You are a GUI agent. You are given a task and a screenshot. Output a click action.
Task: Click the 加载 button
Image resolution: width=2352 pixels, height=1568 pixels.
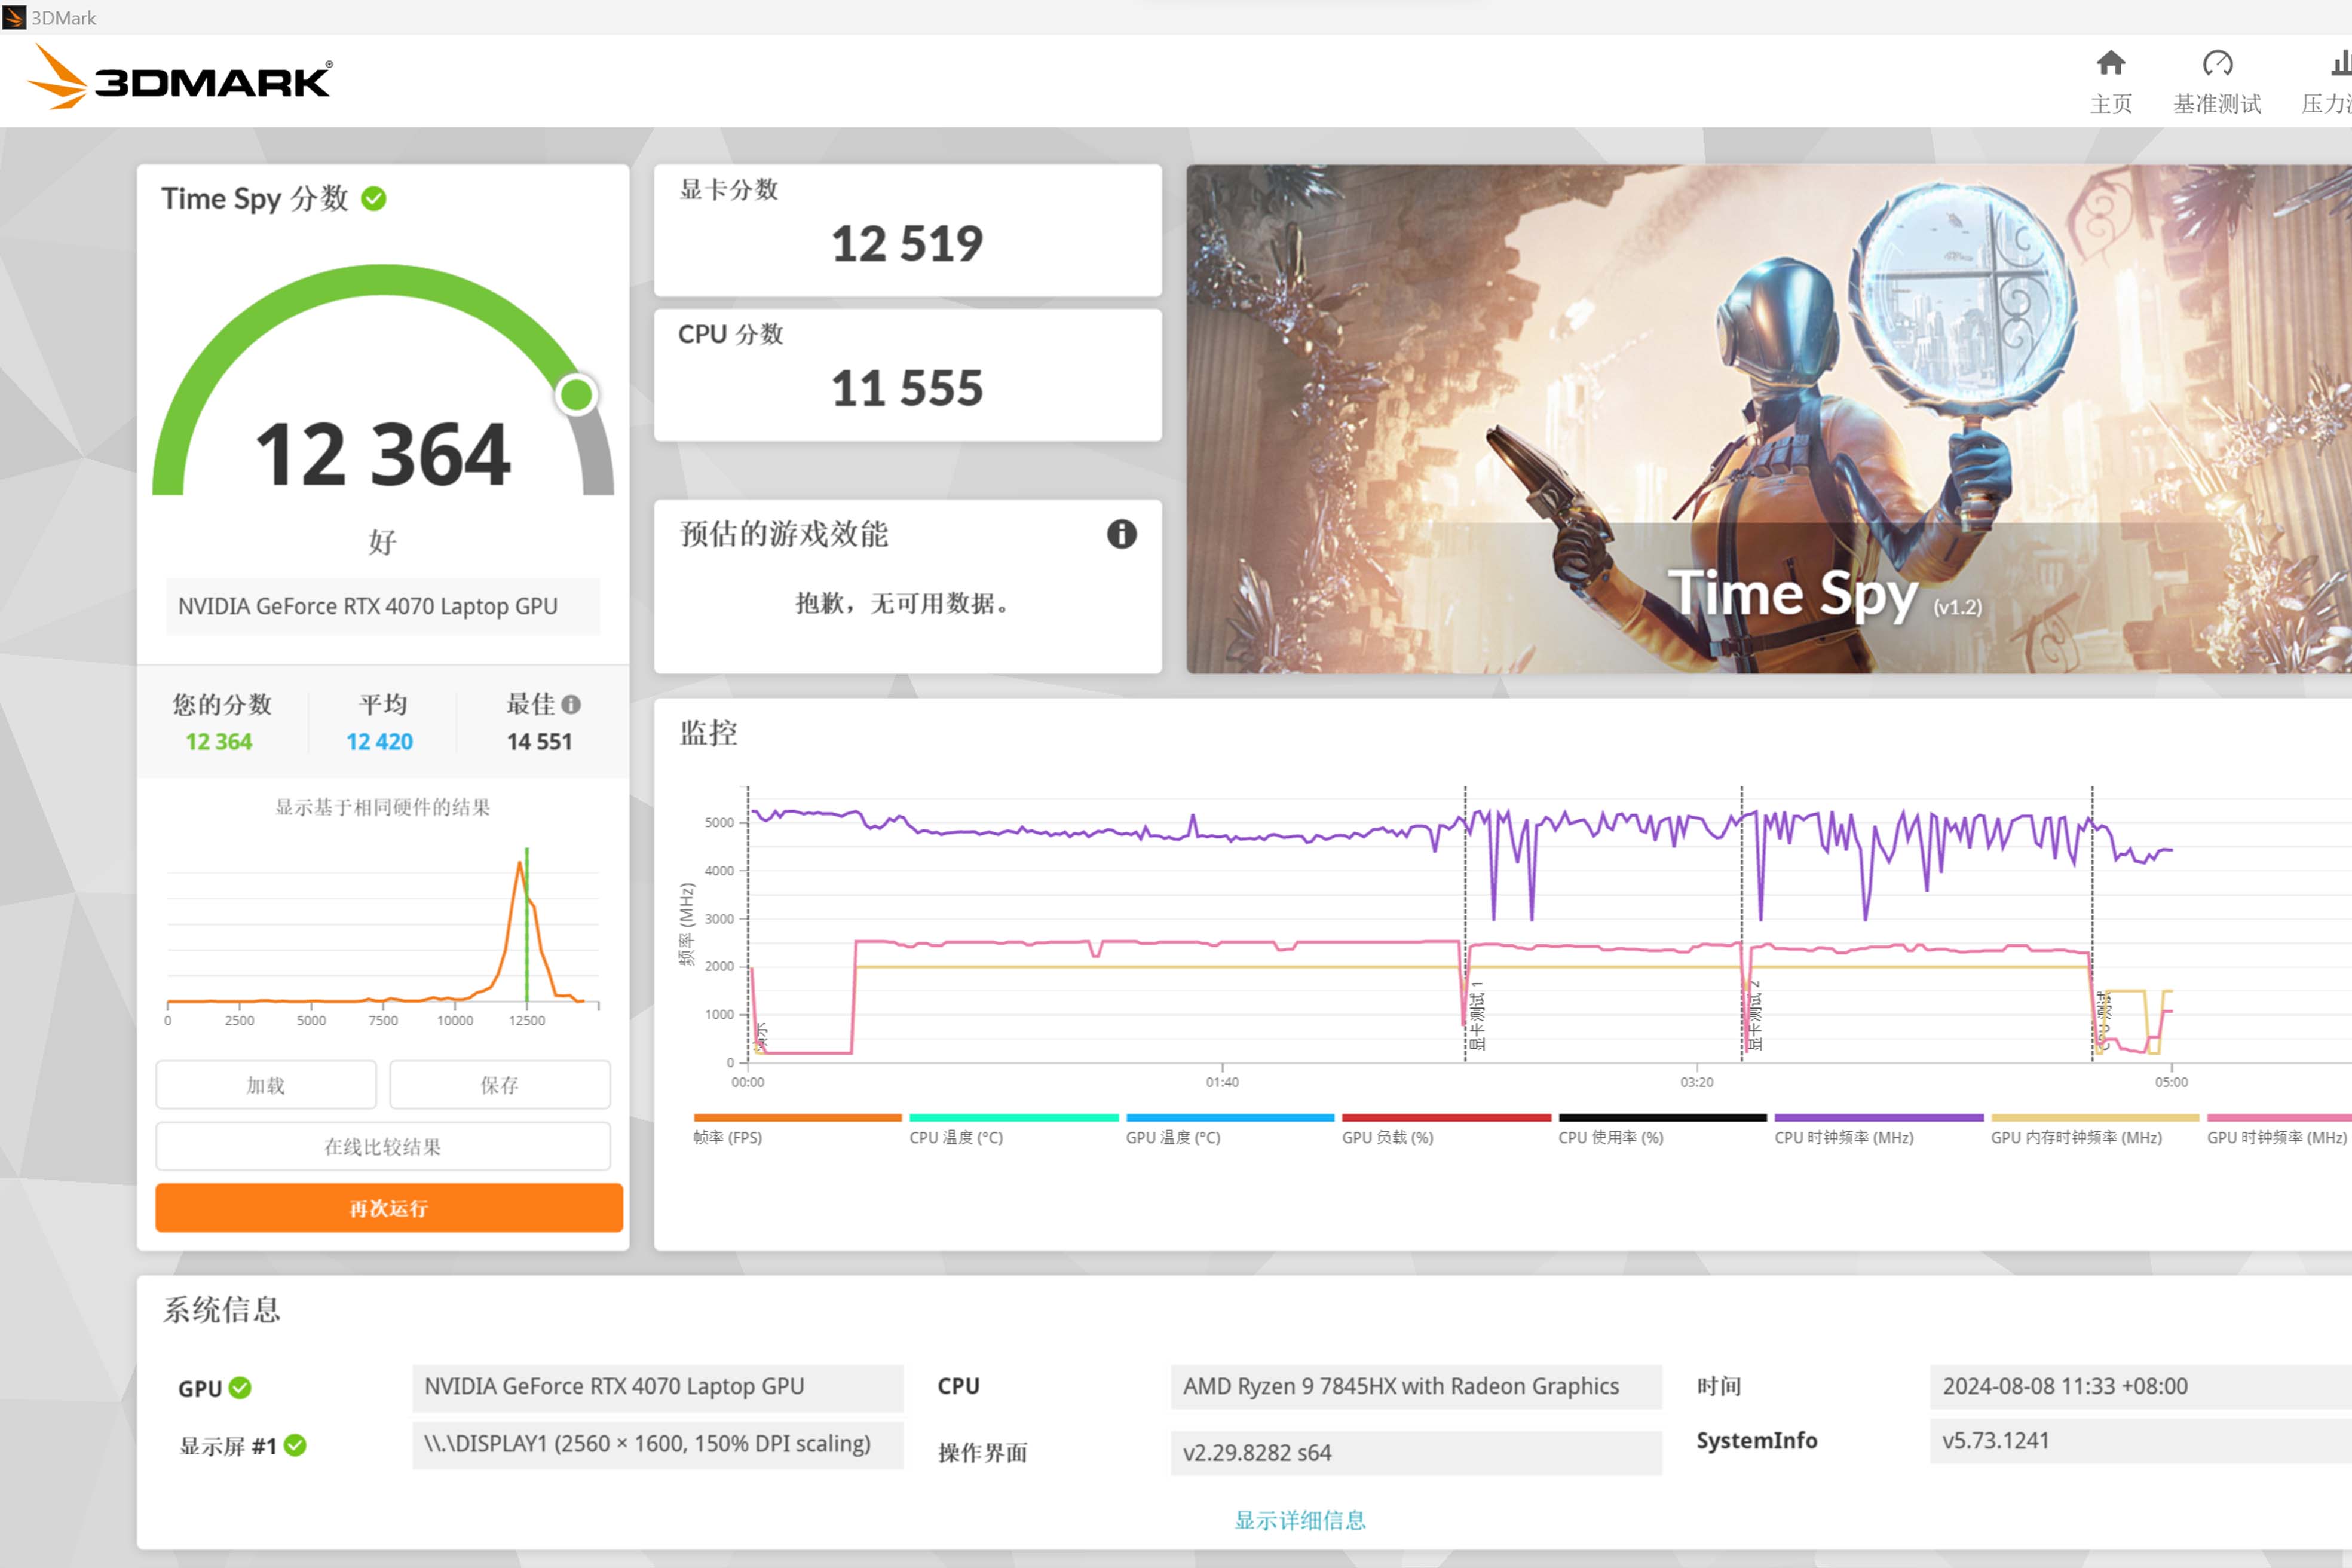266,1085
